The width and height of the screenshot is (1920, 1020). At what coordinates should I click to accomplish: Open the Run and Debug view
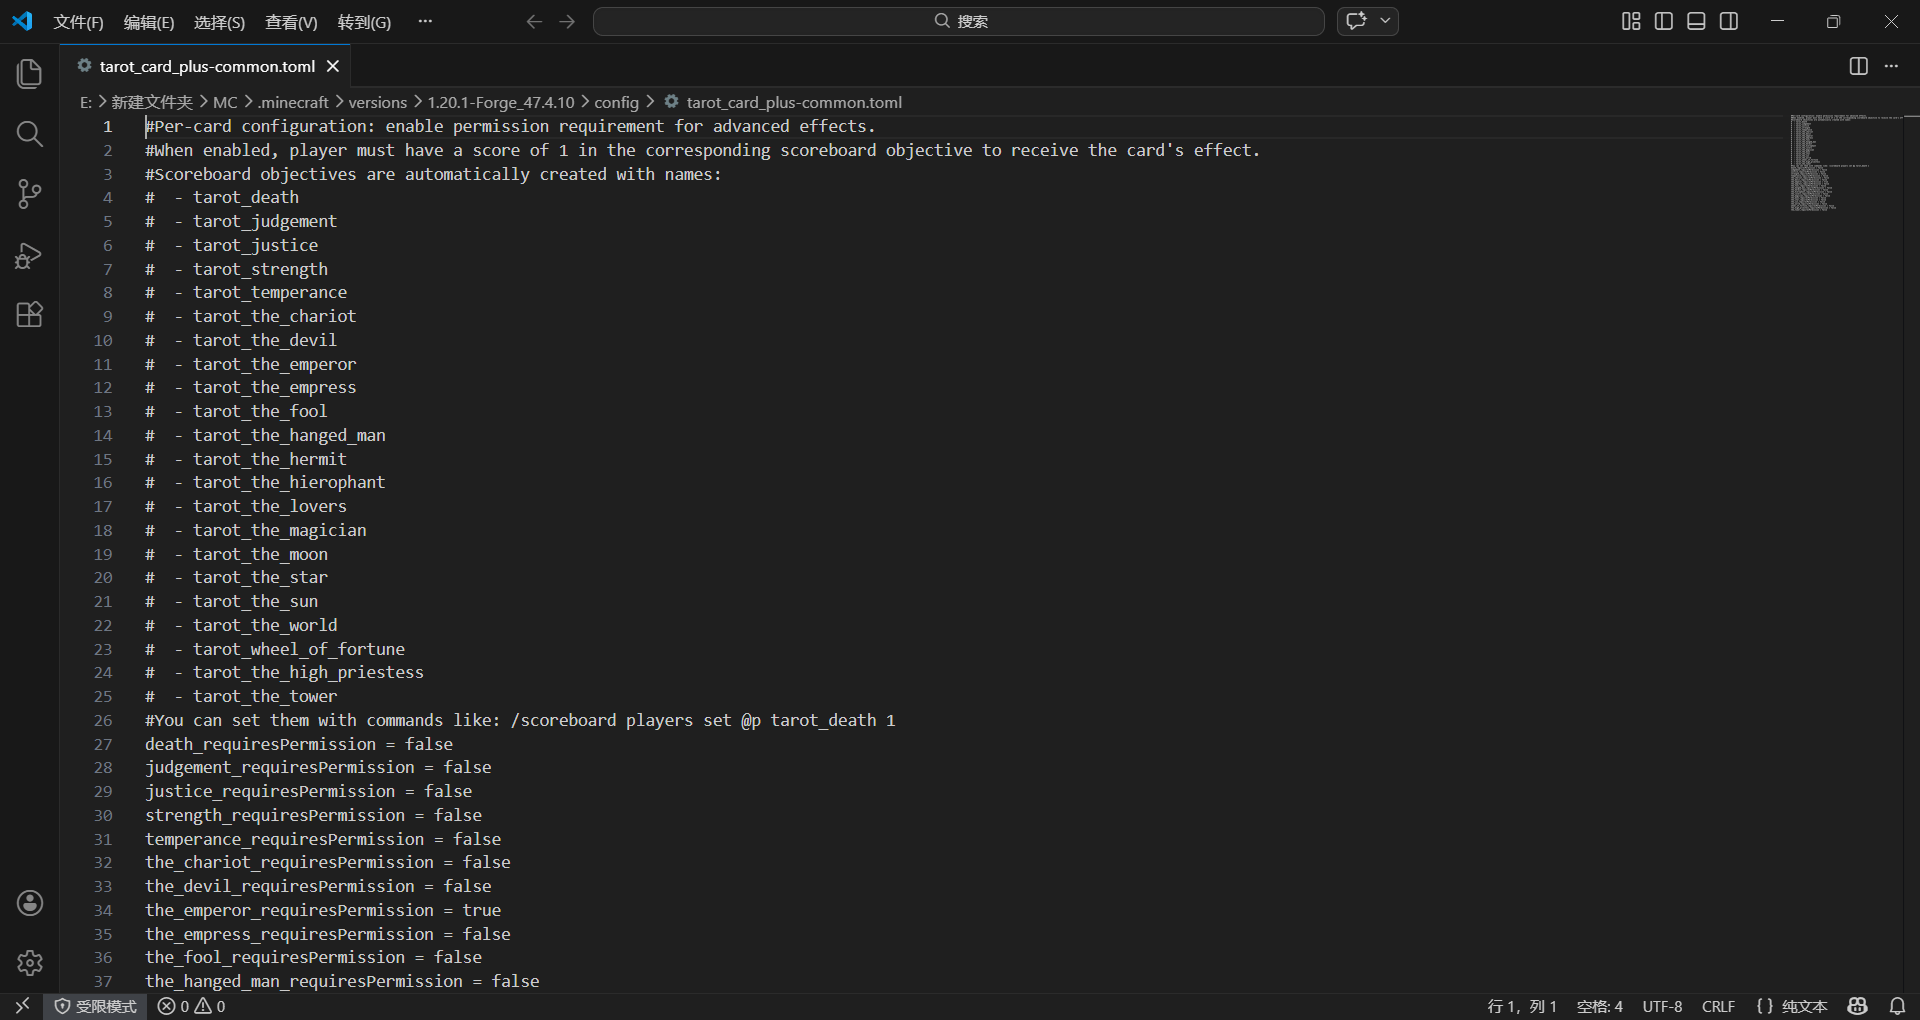[30, 256]
